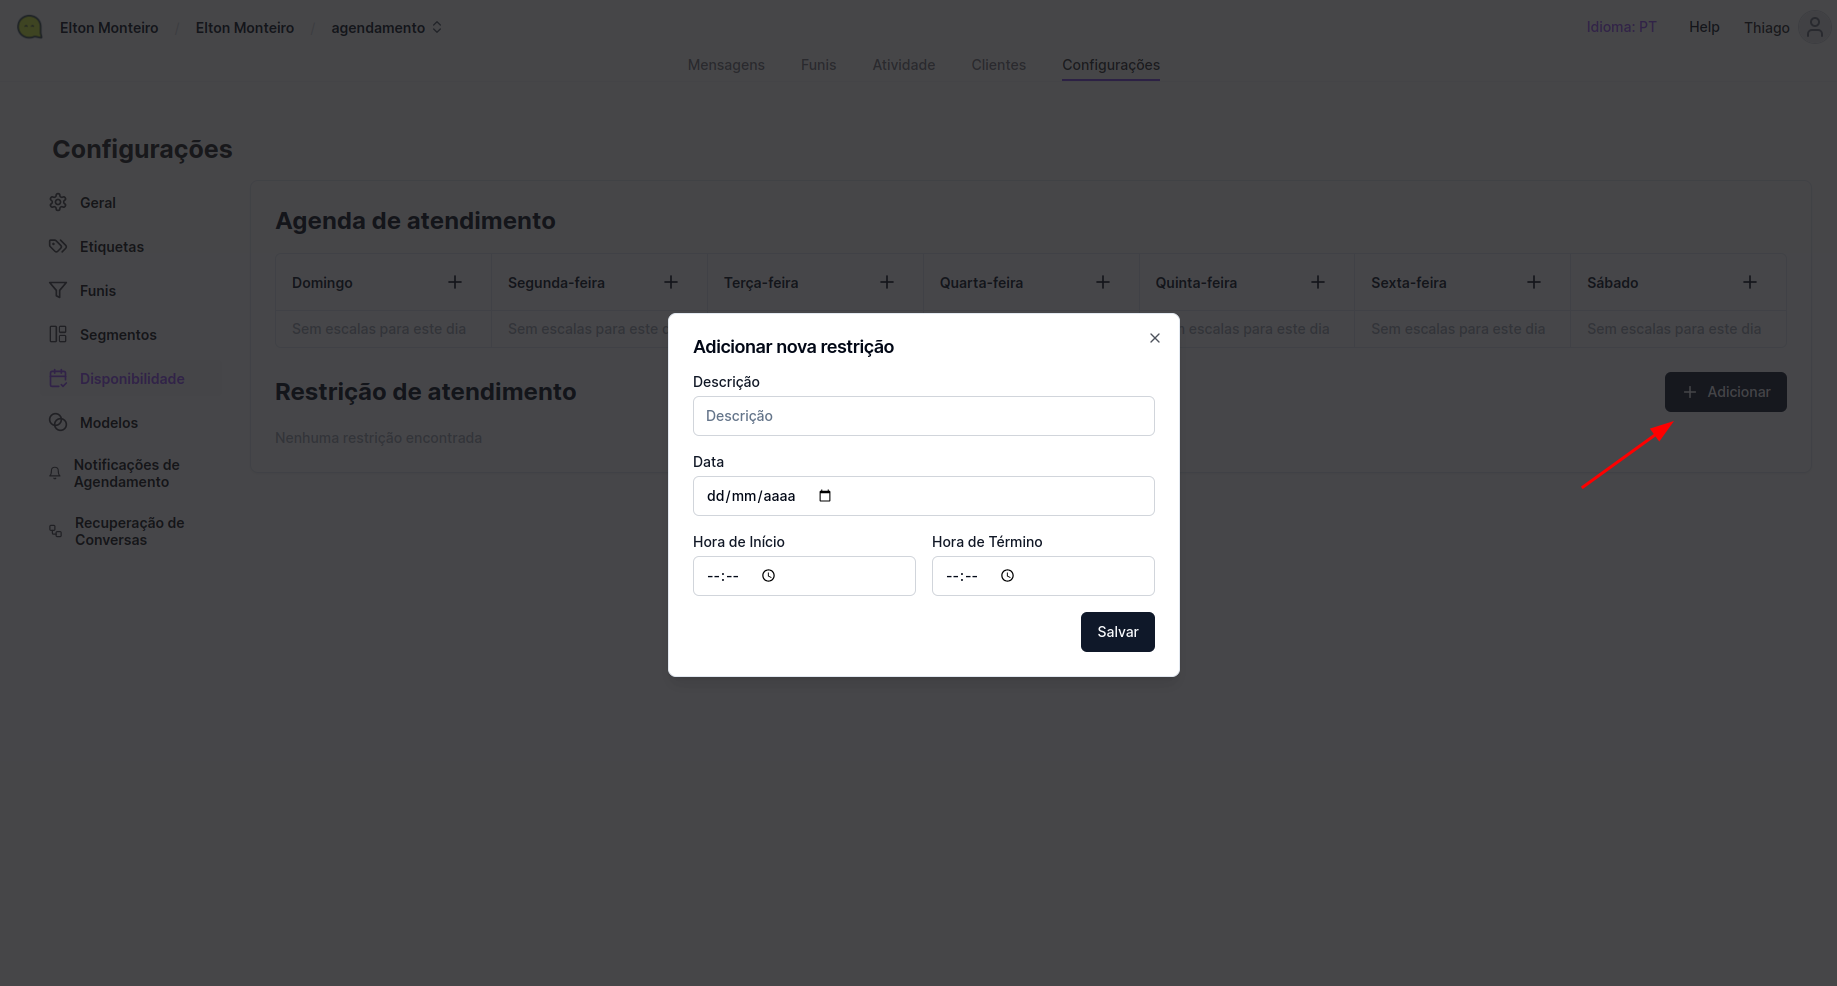Add schedule for Sábado with plus icon

1750,283
